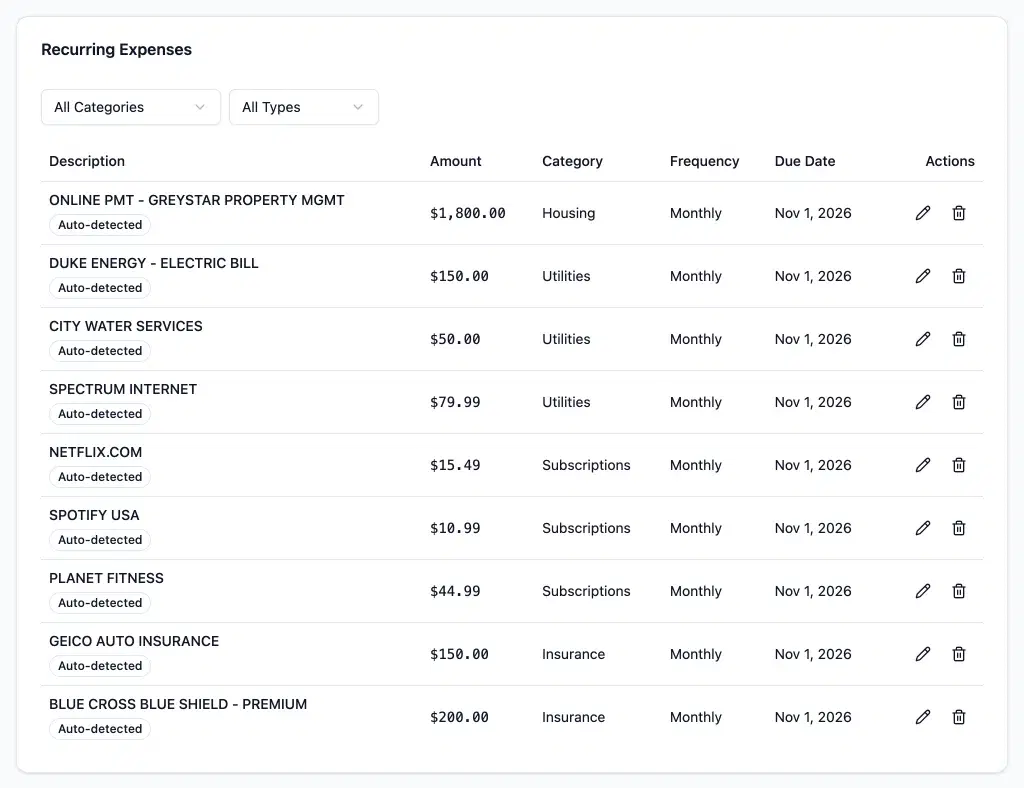
Task: Click the $79.99 amount
Action: click(455, 402)
